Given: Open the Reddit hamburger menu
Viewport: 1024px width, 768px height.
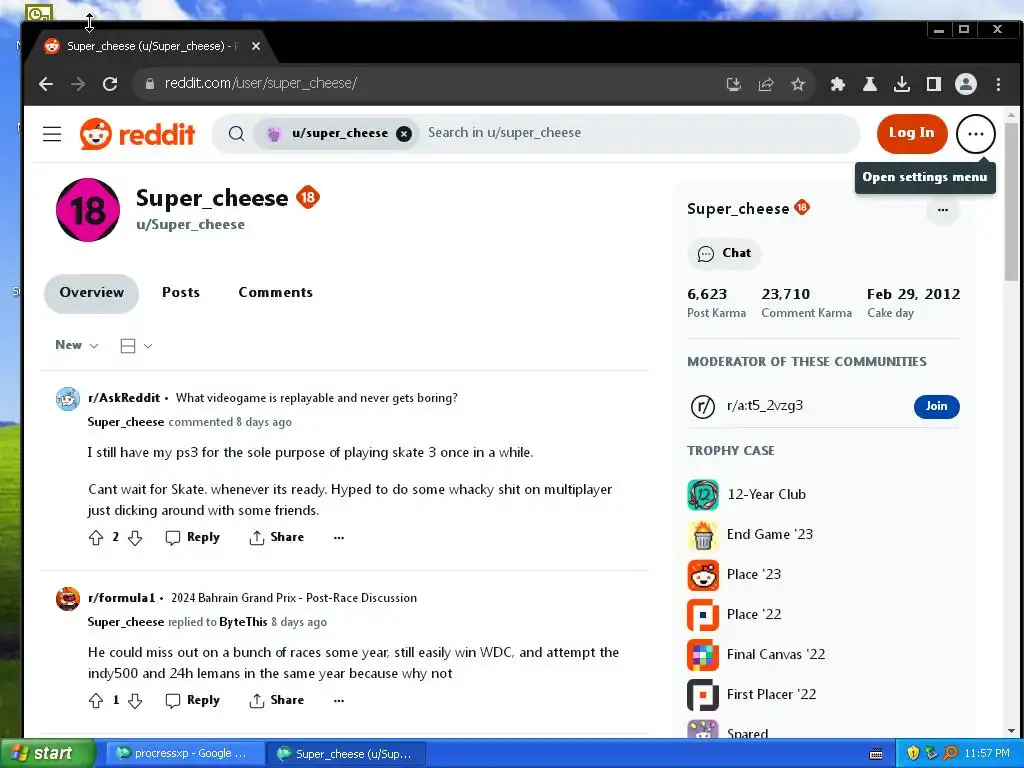Looking at the screenshot, I should [x=52, y=134].
